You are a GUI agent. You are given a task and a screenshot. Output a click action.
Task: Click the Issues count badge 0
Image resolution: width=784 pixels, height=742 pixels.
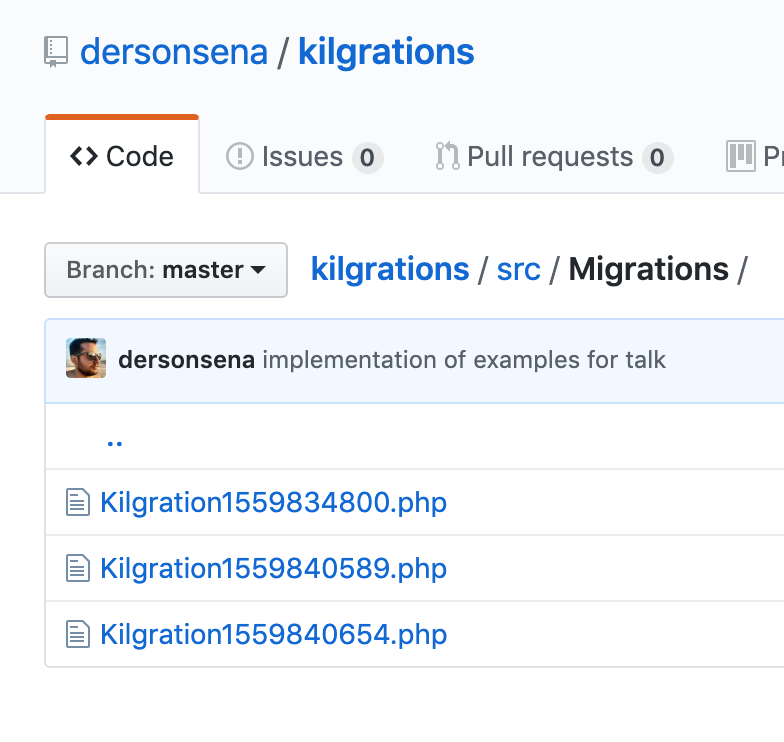368,158
